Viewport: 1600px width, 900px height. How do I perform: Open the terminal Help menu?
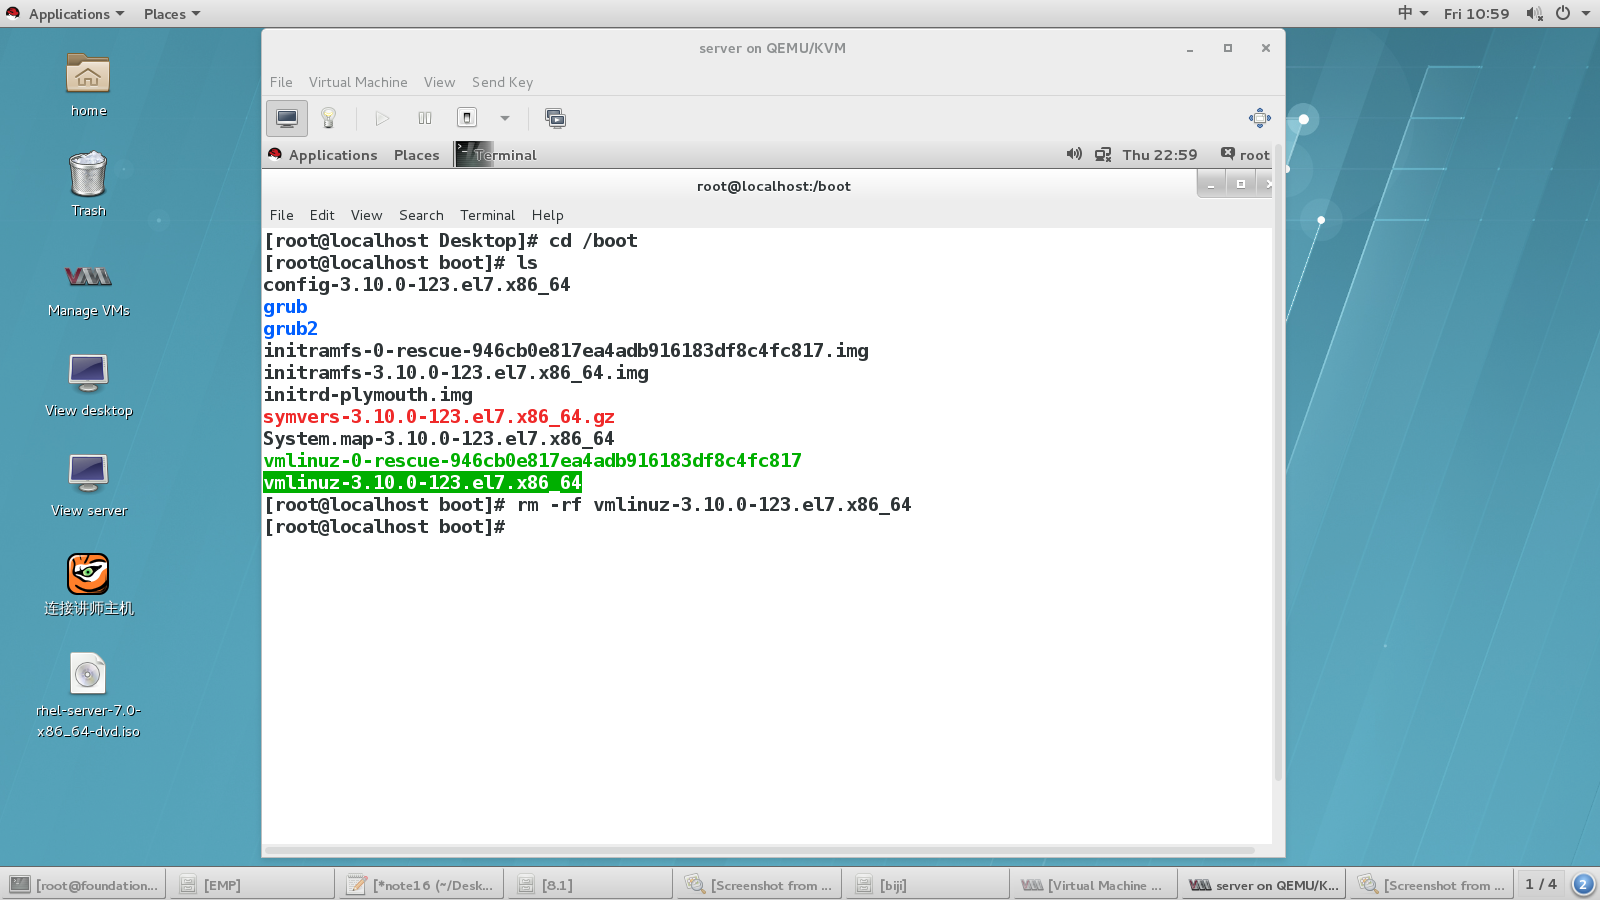pos(547,215)
